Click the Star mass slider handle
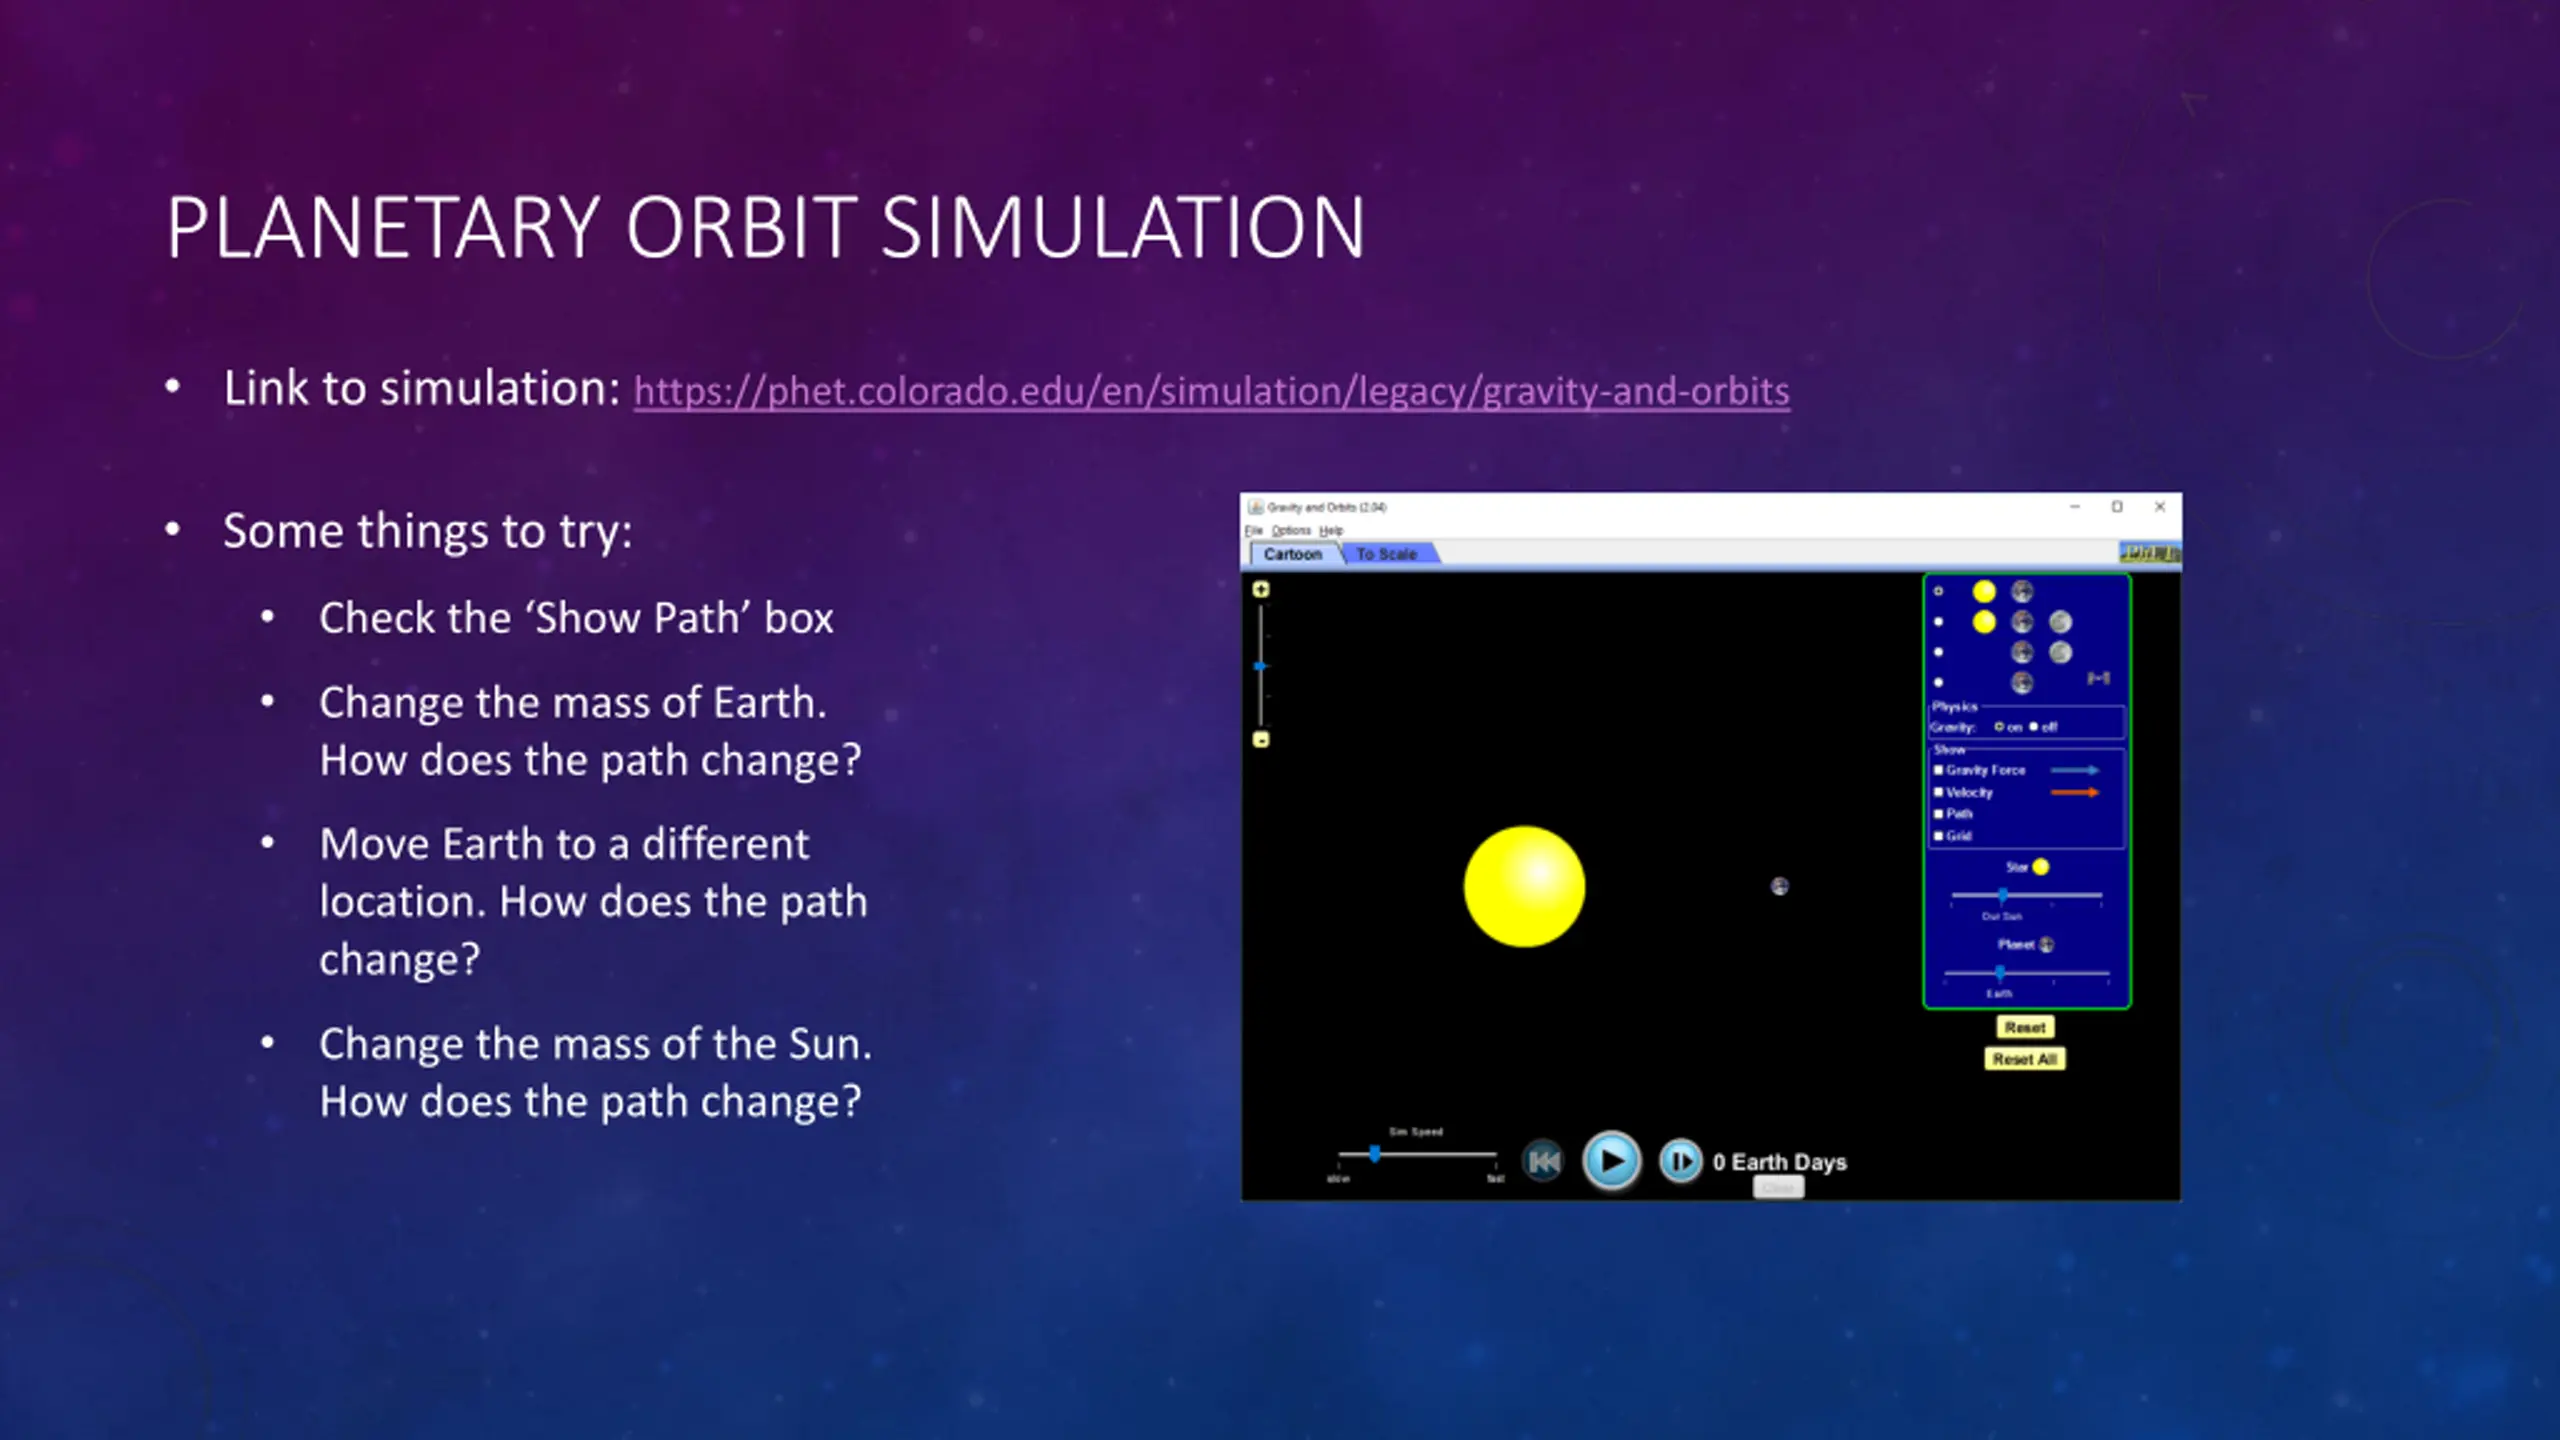This screenshot has width=2560, height=1440. (x=2003, y=895)
